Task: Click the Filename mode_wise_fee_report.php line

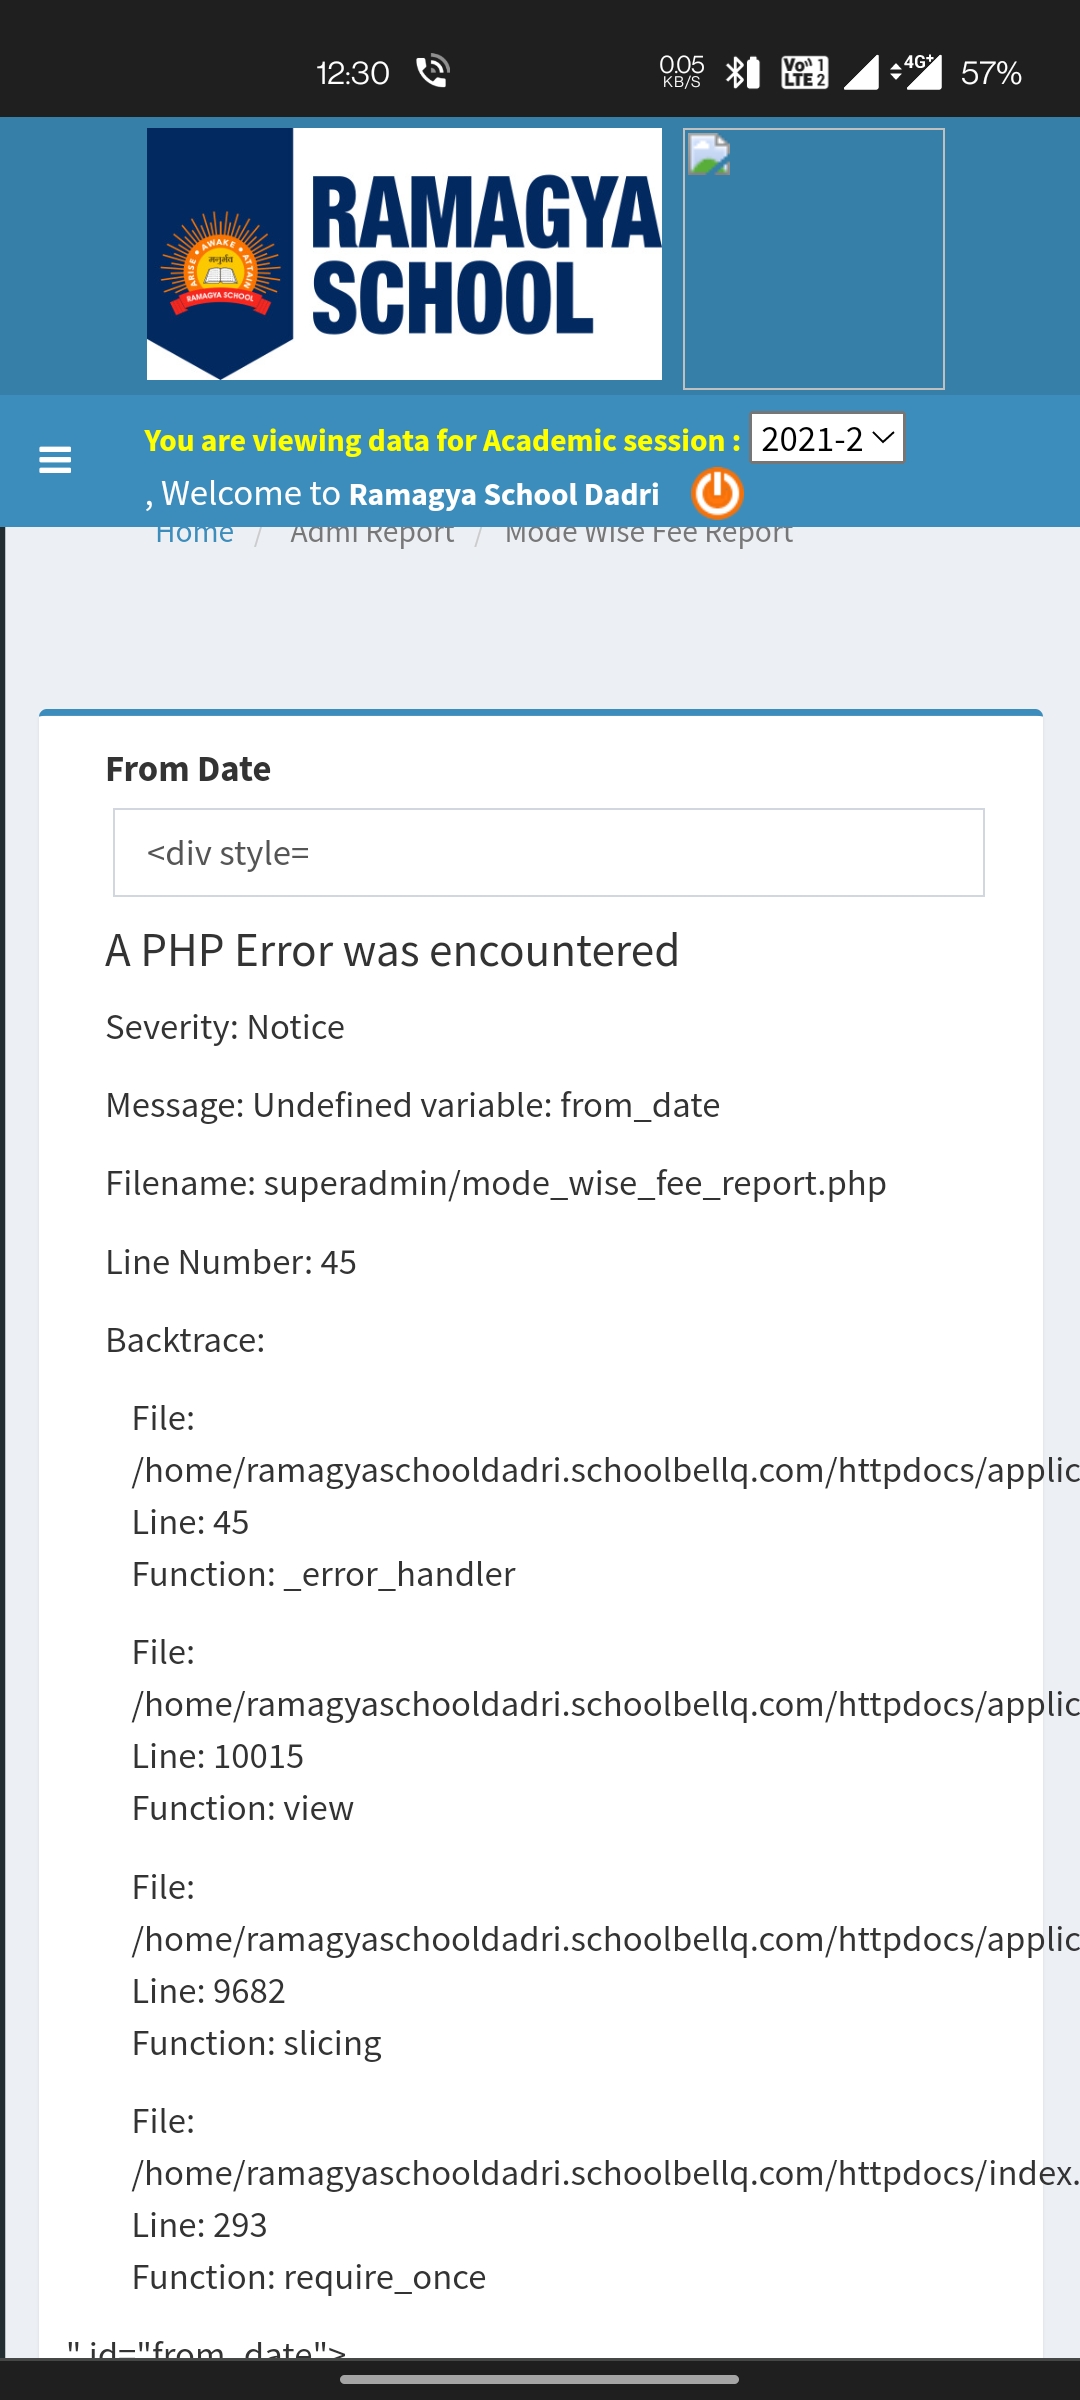Action: point(496,1183)
